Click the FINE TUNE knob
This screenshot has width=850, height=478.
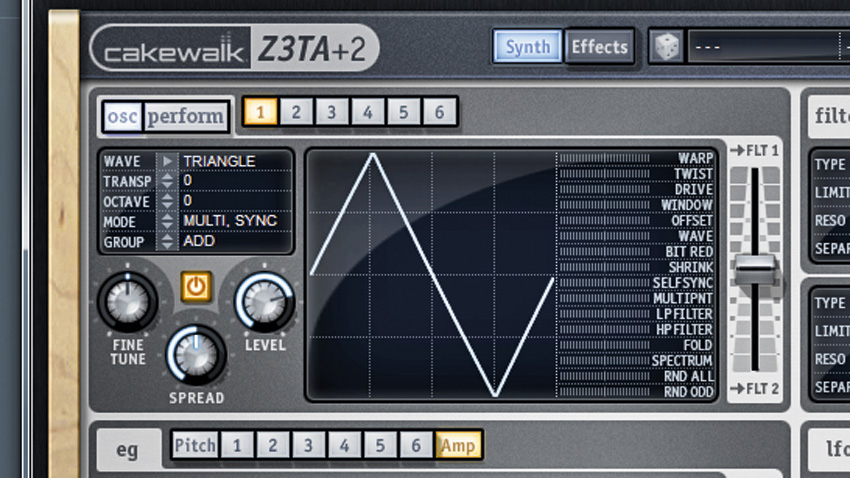point(128,302)
